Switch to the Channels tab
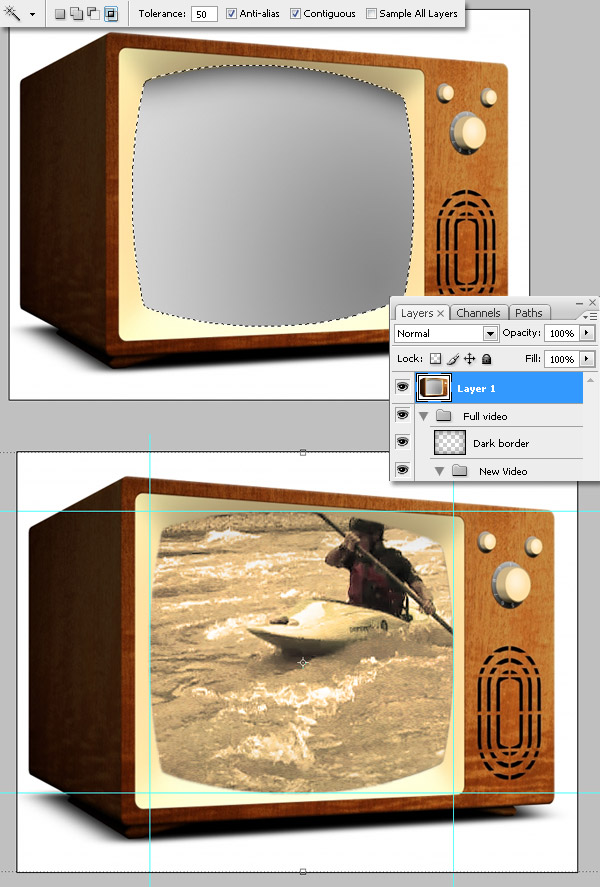The height and width of the screenshot is (887, 600). (478, 313)
